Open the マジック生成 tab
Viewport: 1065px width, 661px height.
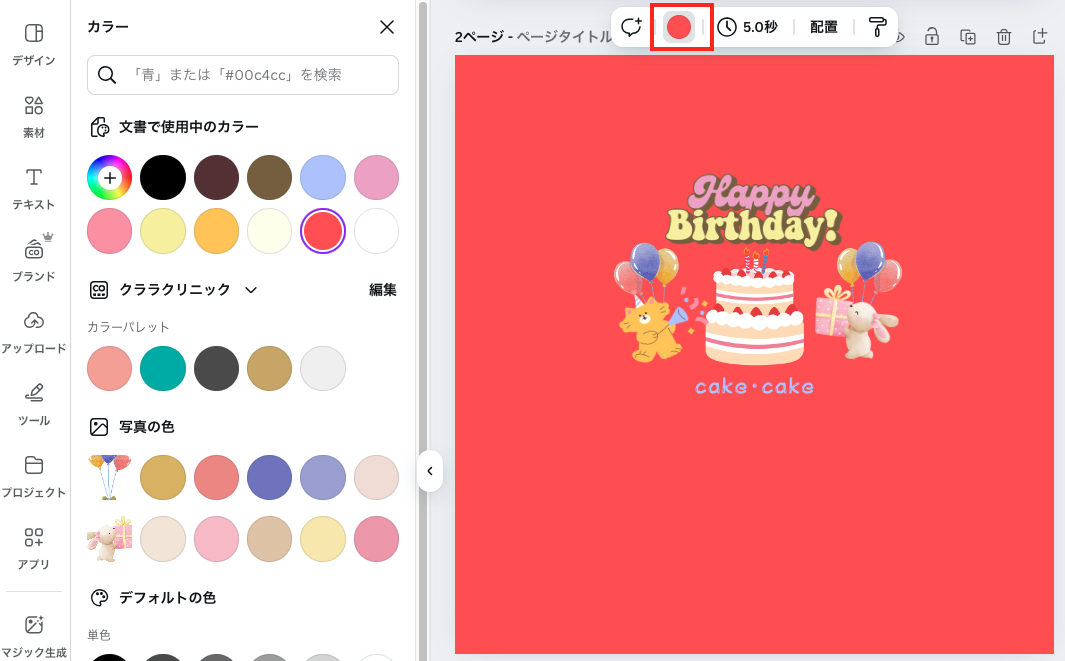click(x=34, y=636)
